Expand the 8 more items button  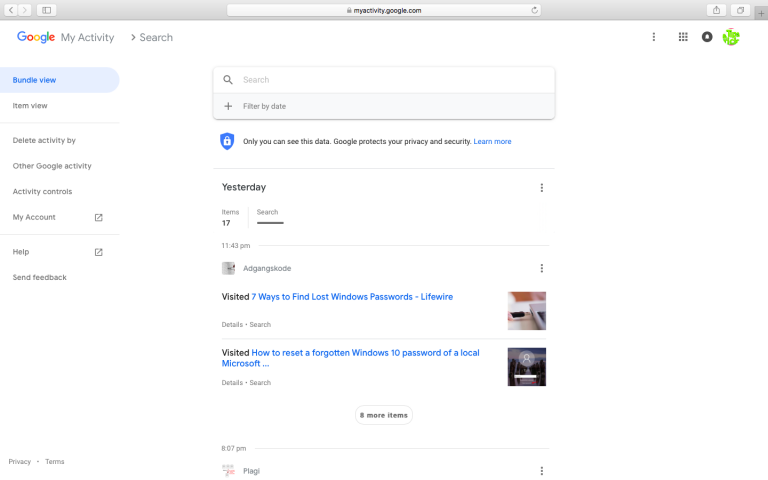point(384,415)
